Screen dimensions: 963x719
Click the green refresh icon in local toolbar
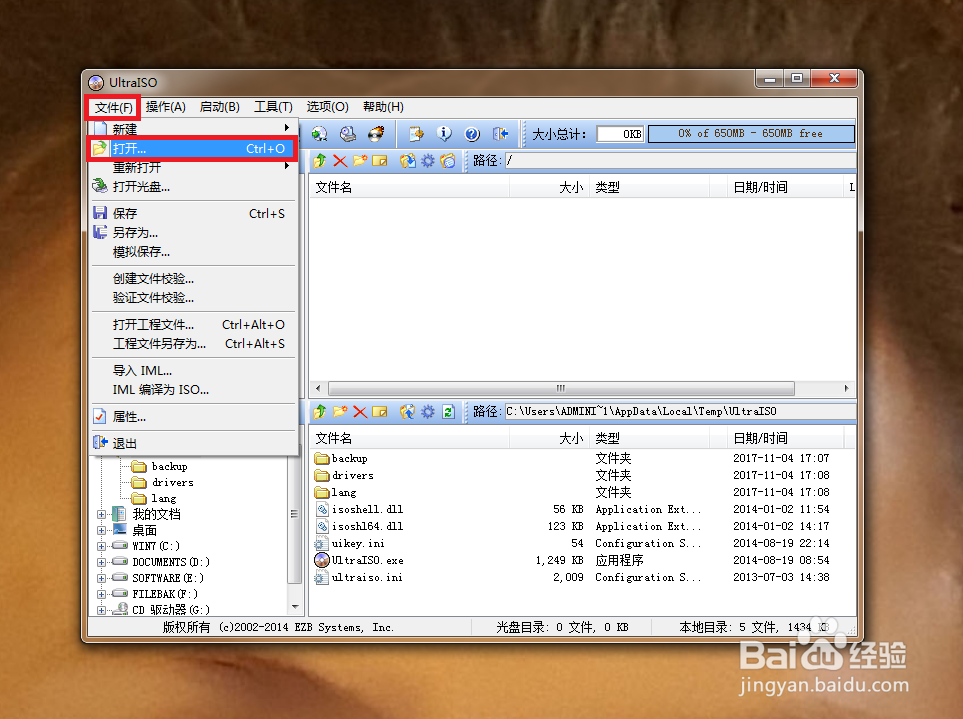[x=448, y=411]
